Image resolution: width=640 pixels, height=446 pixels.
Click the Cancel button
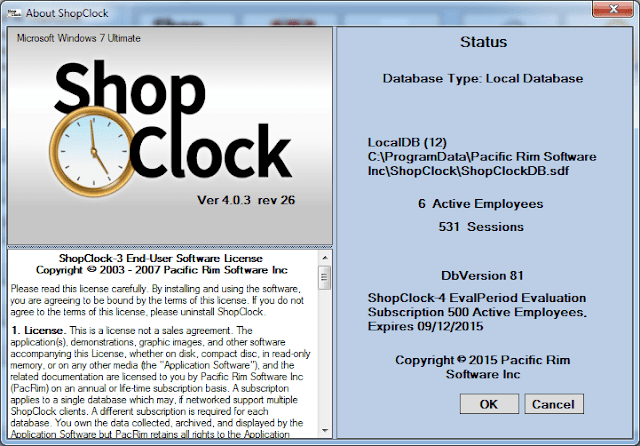554,404
